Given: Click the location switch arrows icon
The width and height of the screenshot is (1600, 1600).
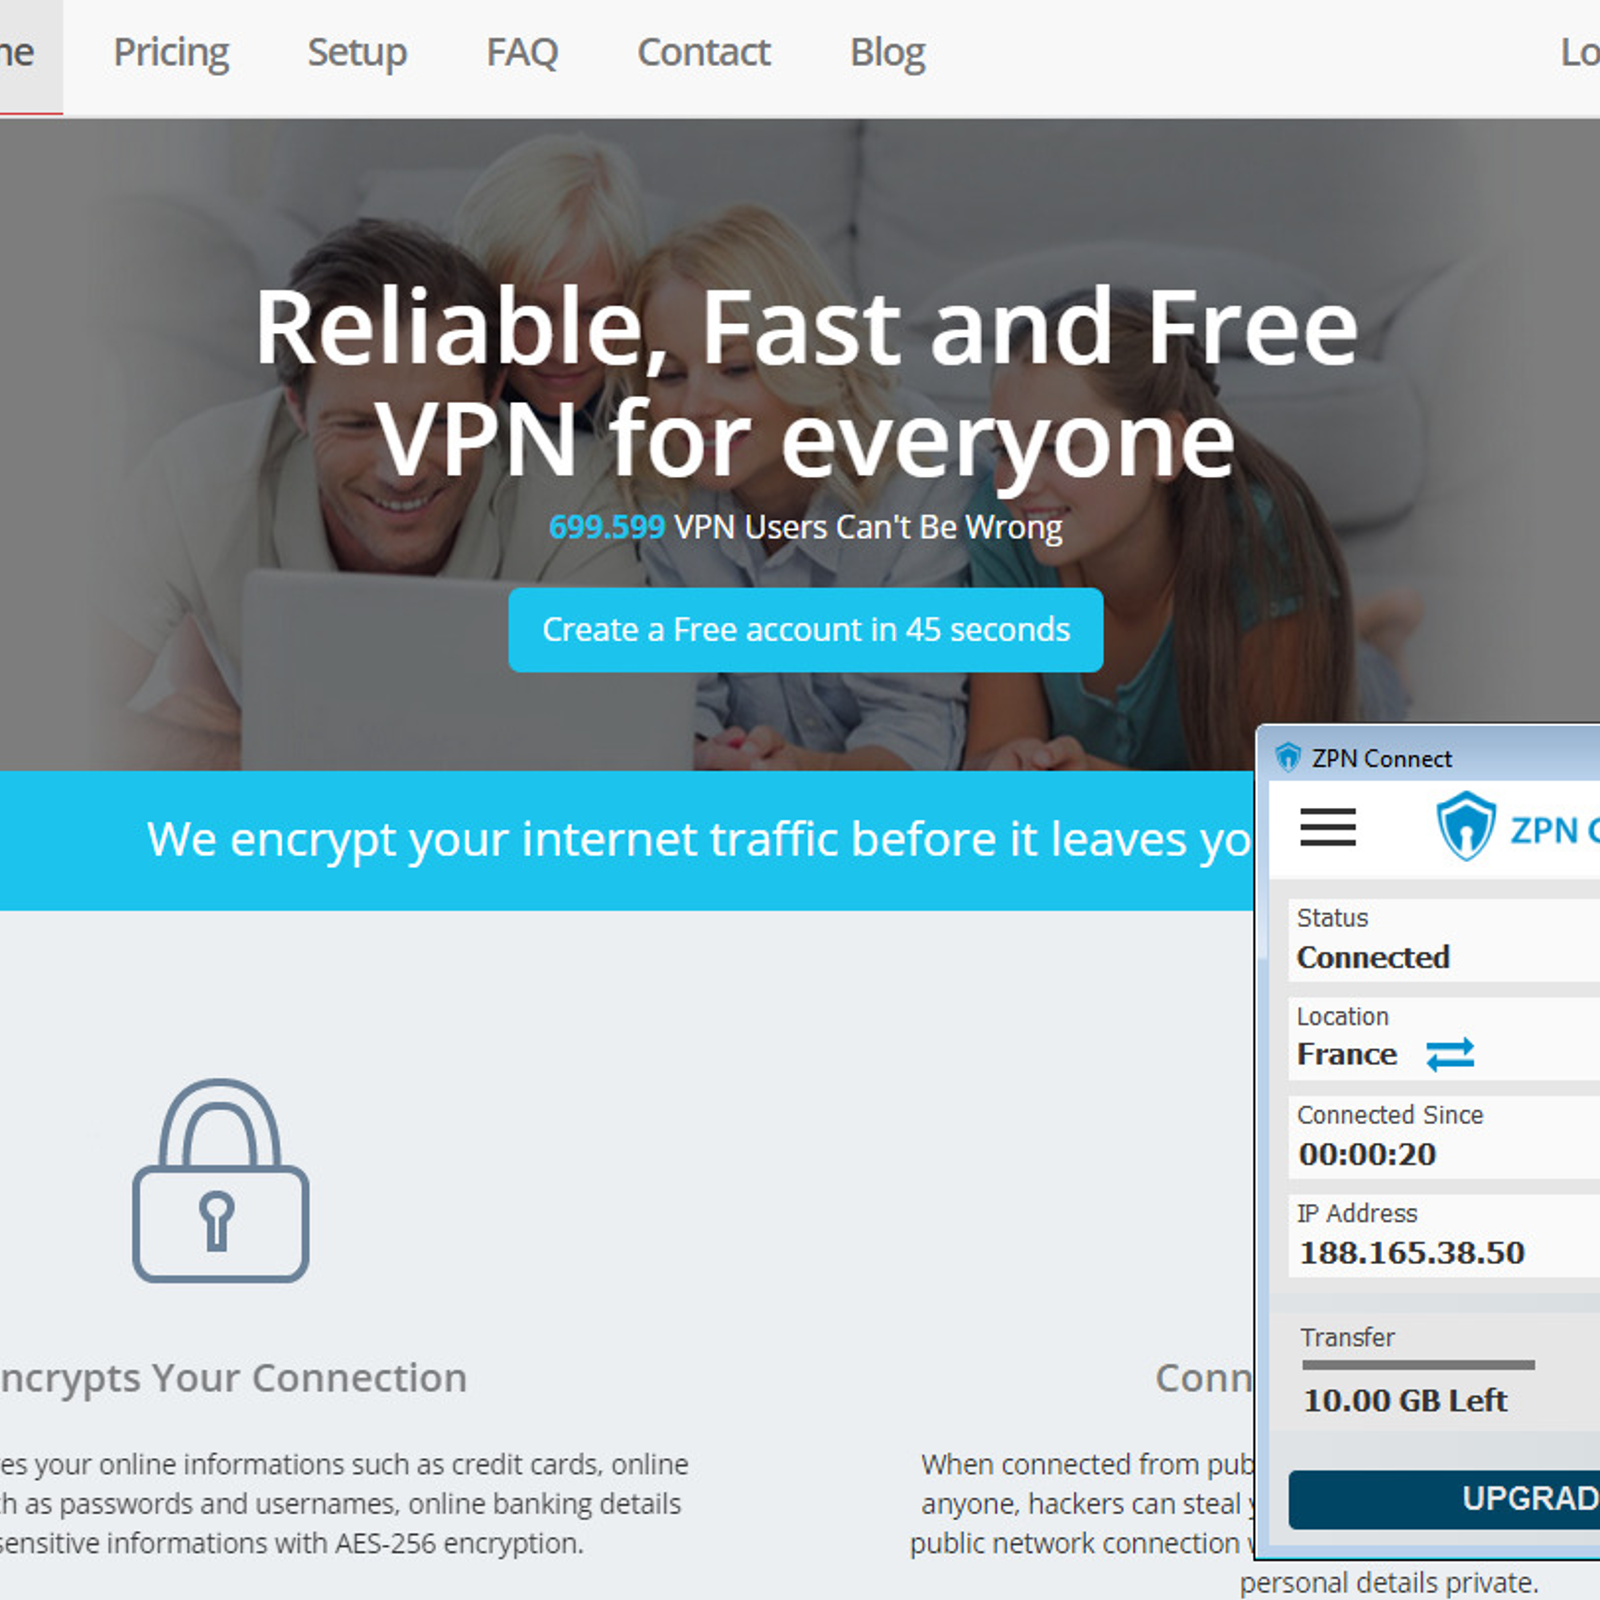Looking at the screenshot, I should coord(1450,1054).
